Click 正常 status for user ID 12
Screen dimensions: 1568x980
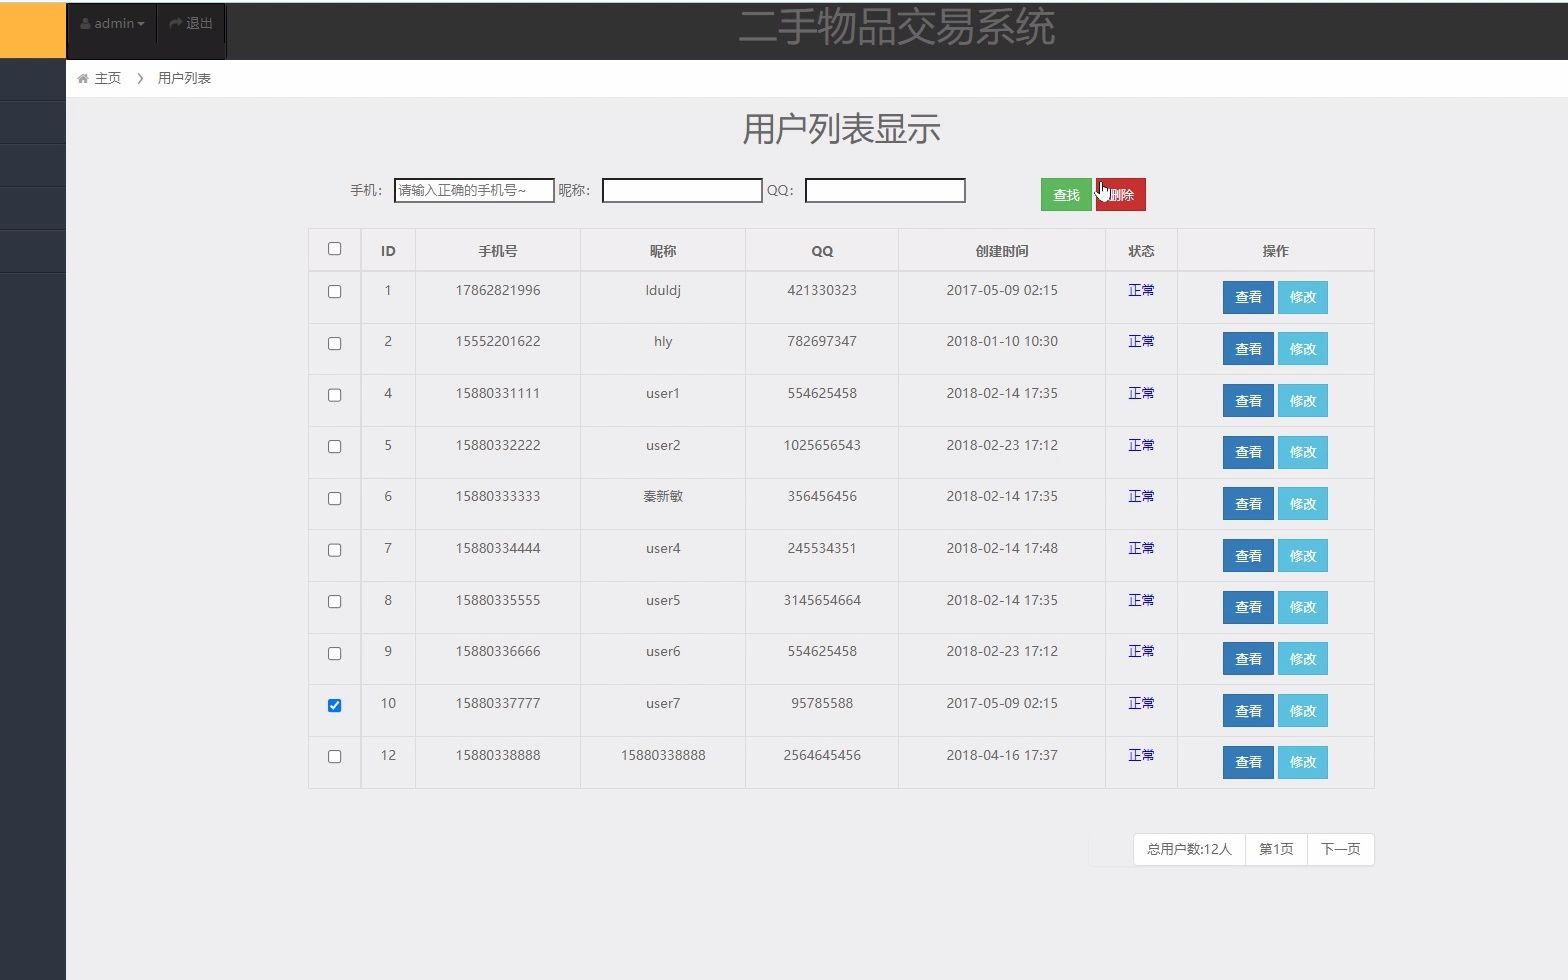coord(1141,755)
